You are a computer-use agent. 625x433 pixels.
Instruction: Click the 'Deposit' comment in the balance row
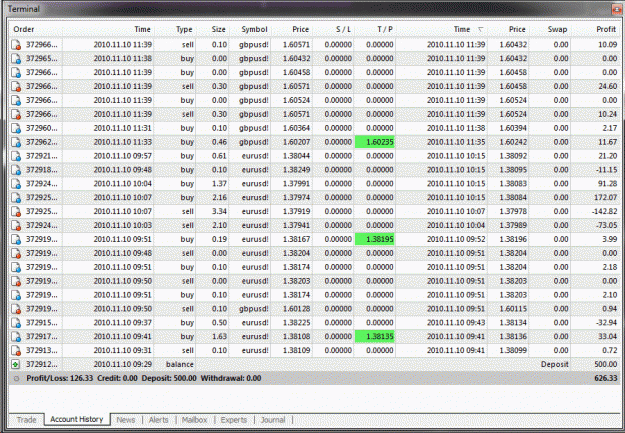point(554,364)
